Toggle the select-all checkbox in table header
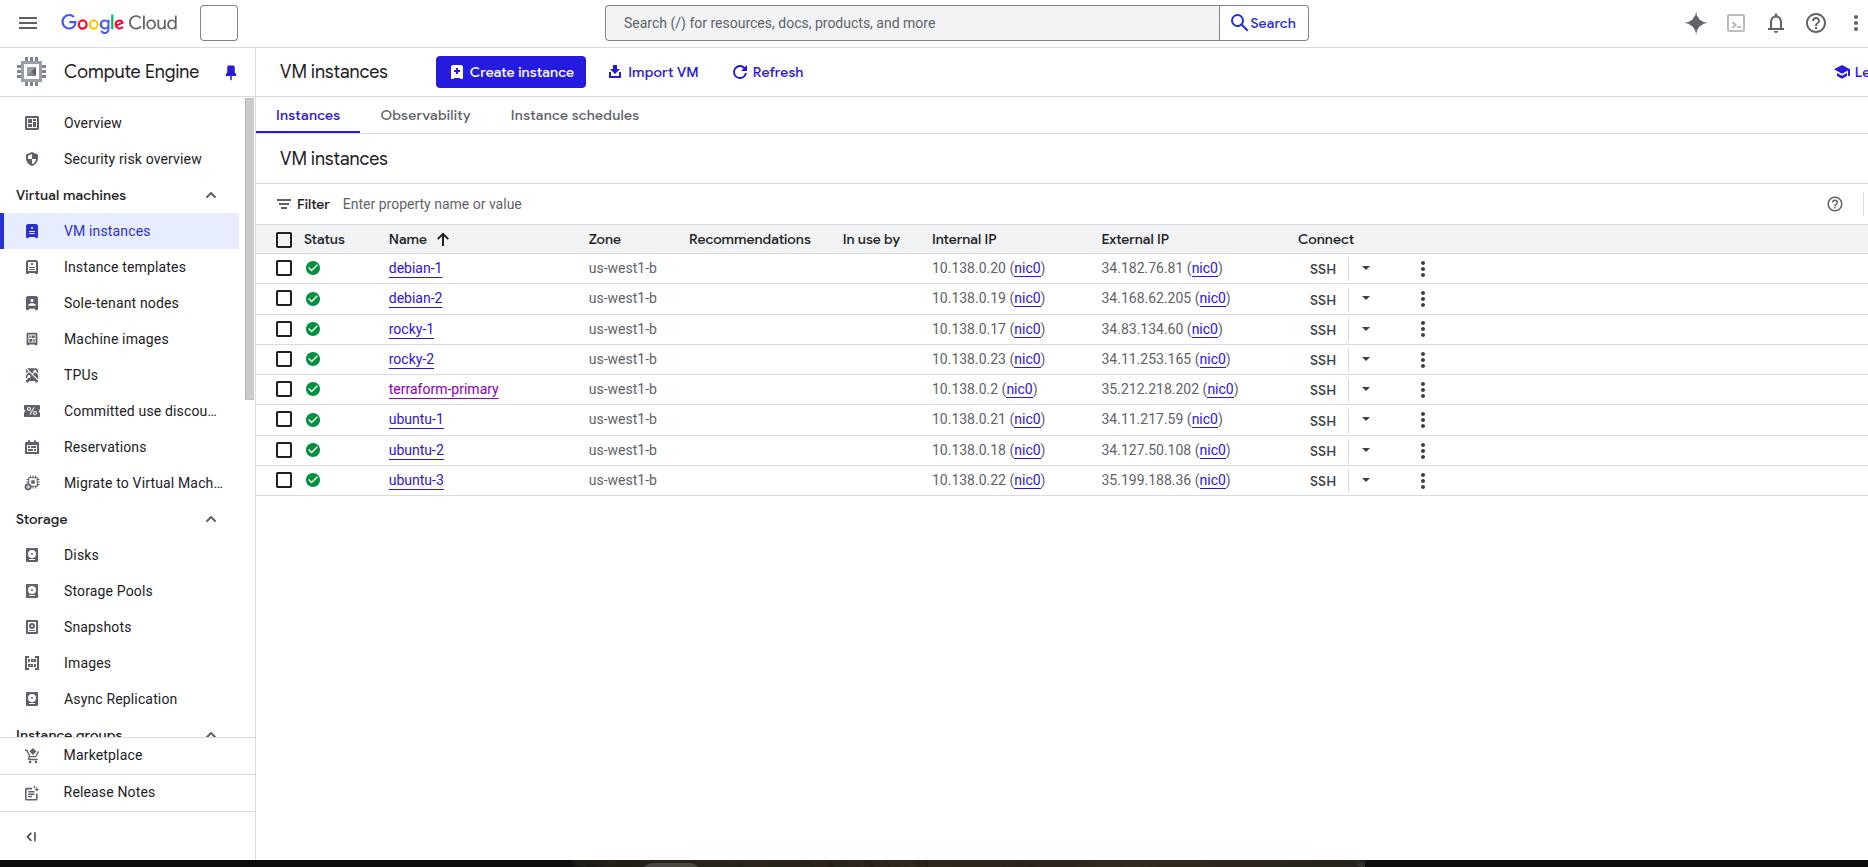Image resolution: width=1868 pixels, height=867 pixels. click(x=284, y=240)
